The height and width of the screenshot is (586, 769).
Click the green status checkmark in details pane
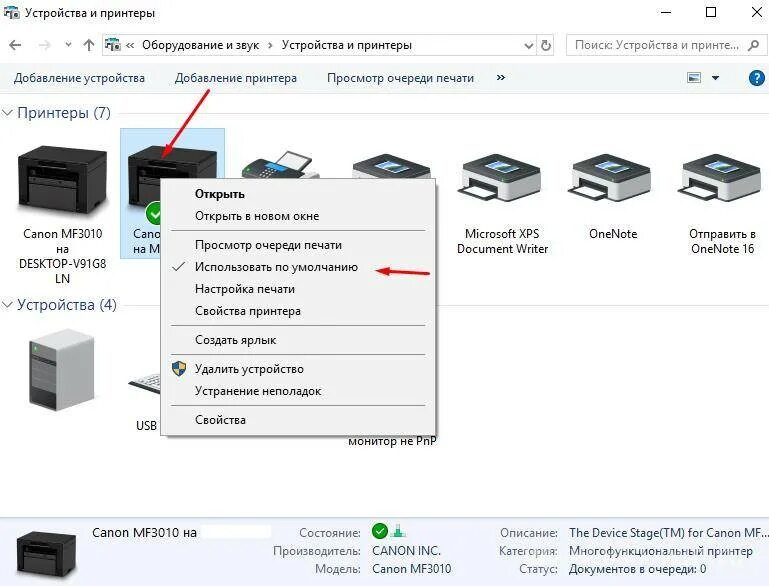pyautogui.click(x=380, y=531)
